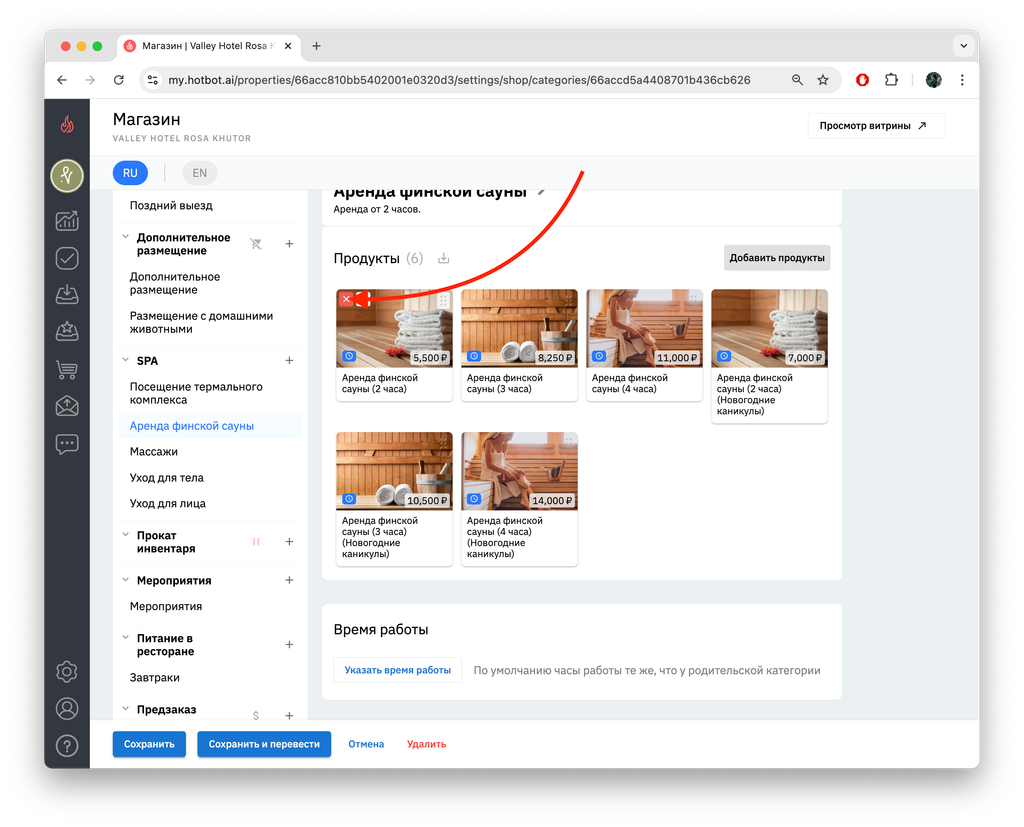Select Массажи category
This screenshot has width=1024, height=827.
tap(153, 451)
